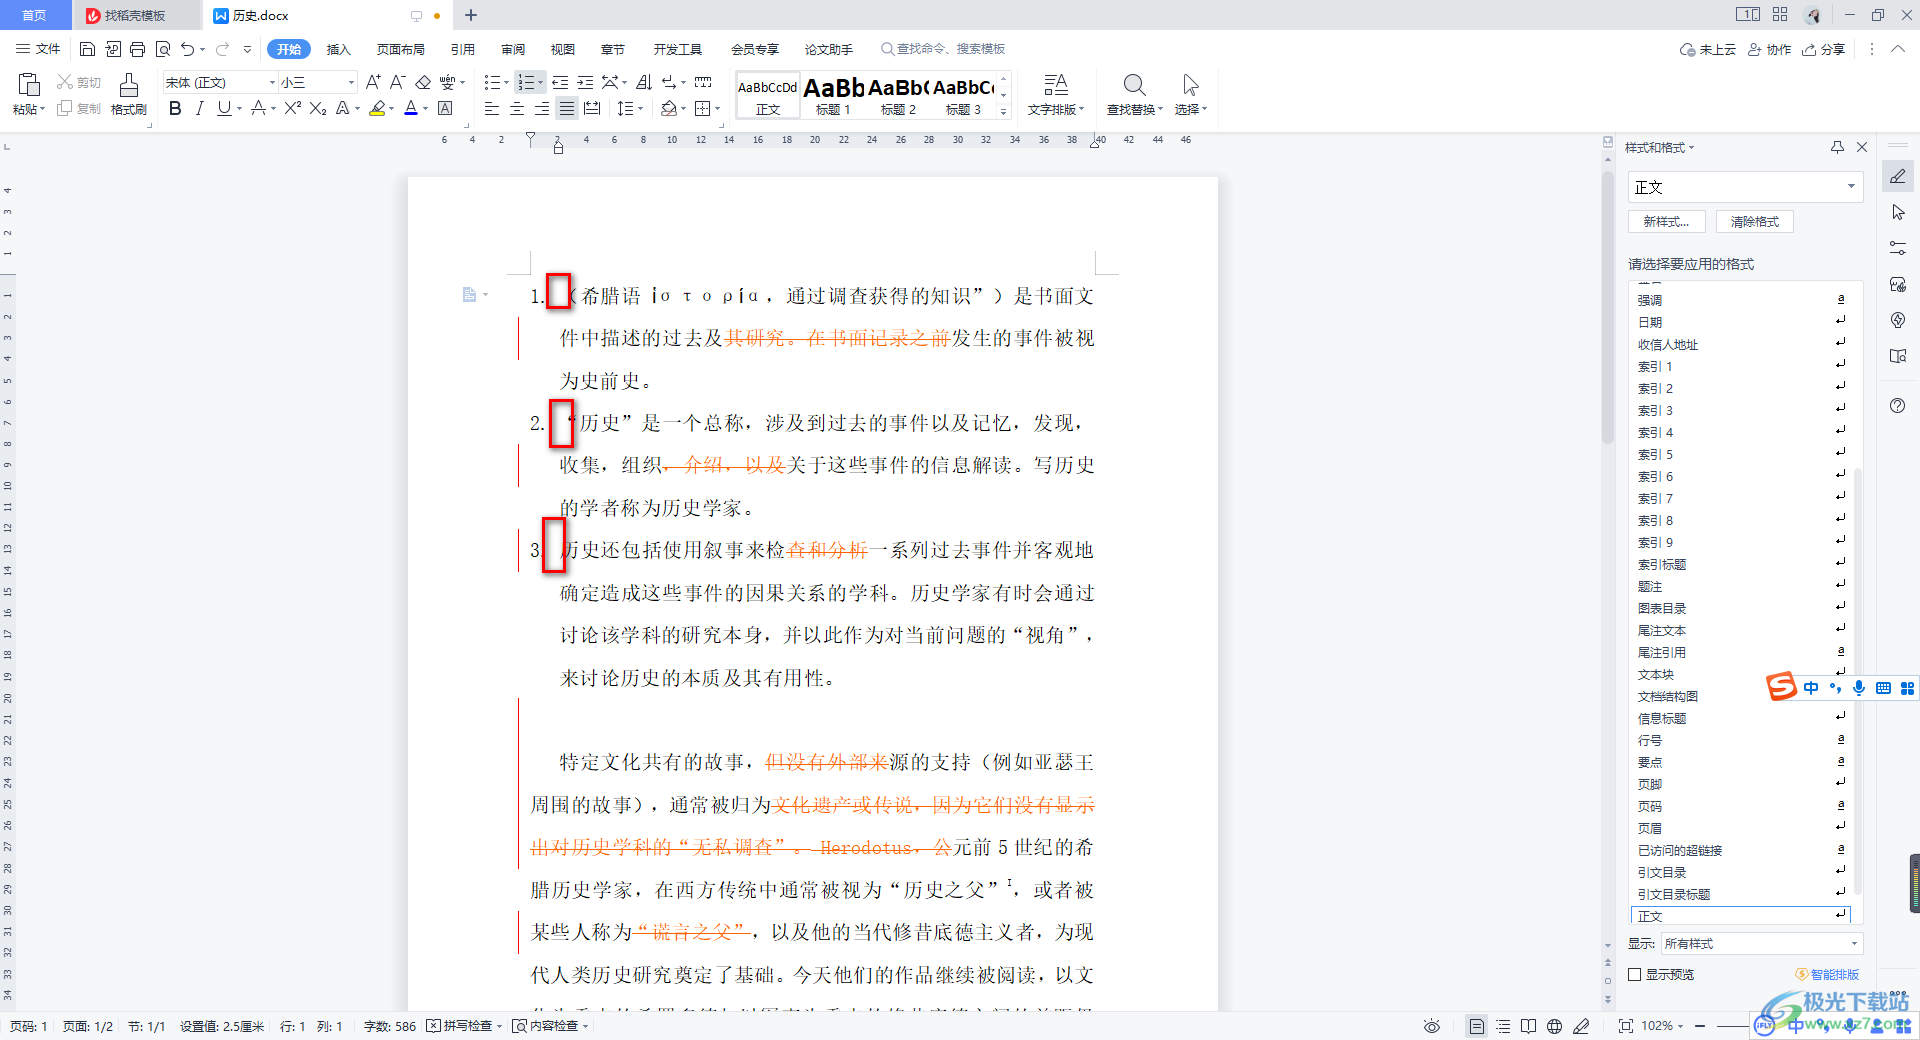The image size is (1920, 1040).
Task: Open the 引用 ribbon tab
Action: point(462,49)
